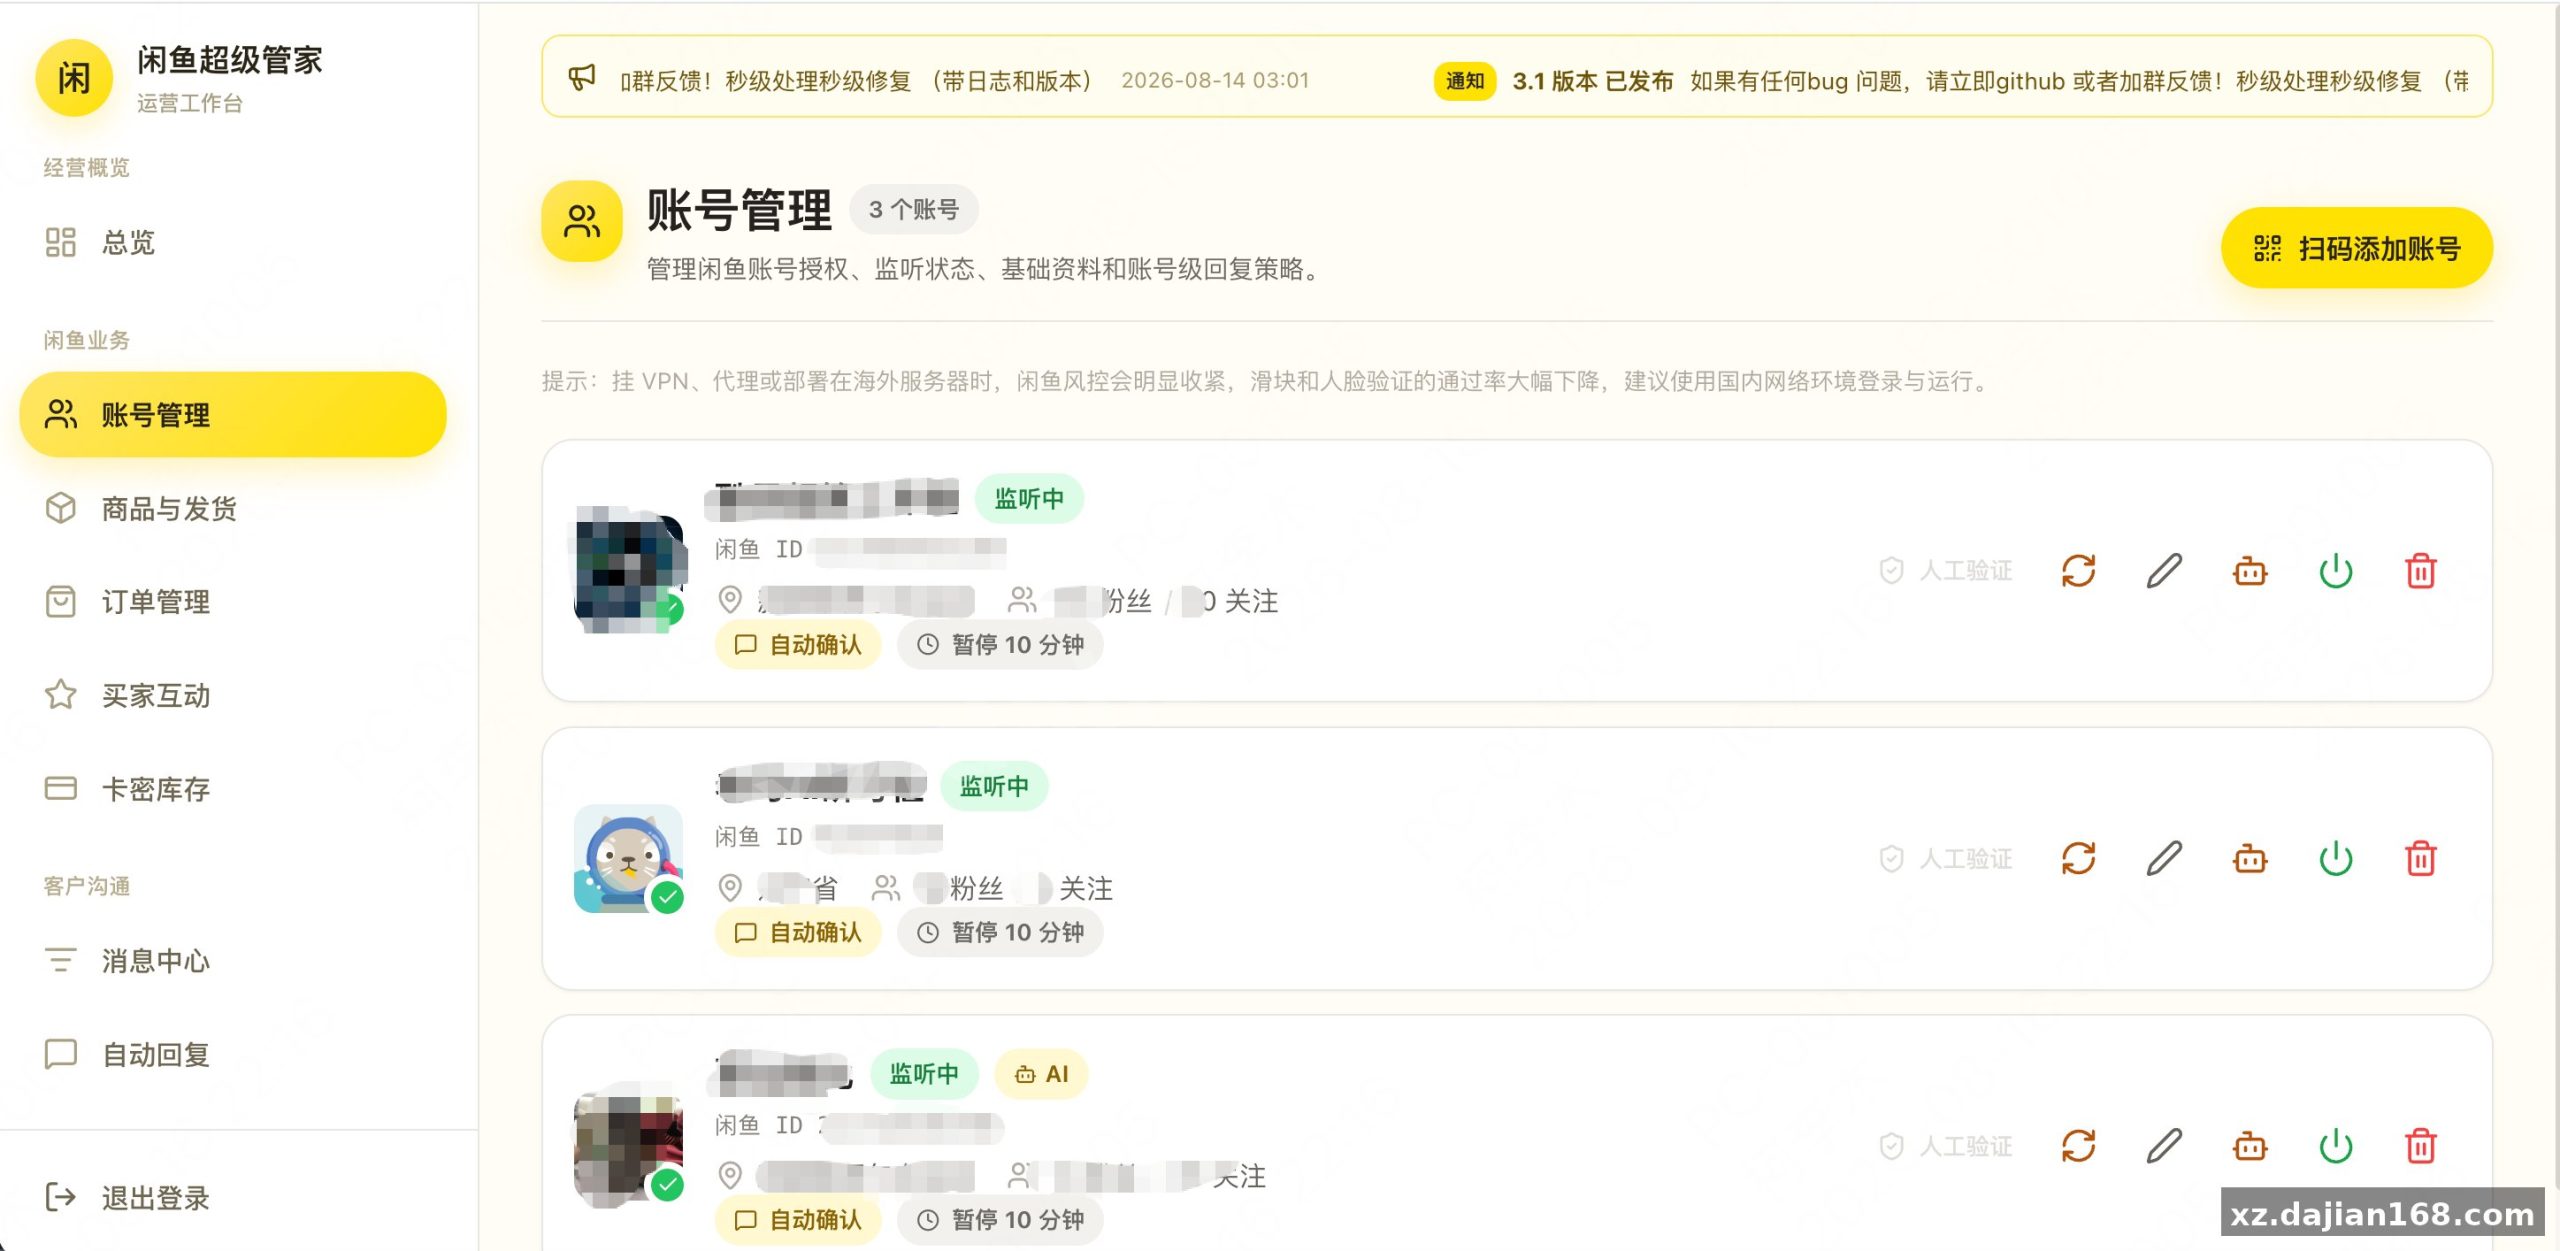Toggle power for the second account

click(x=2336, y=859)
